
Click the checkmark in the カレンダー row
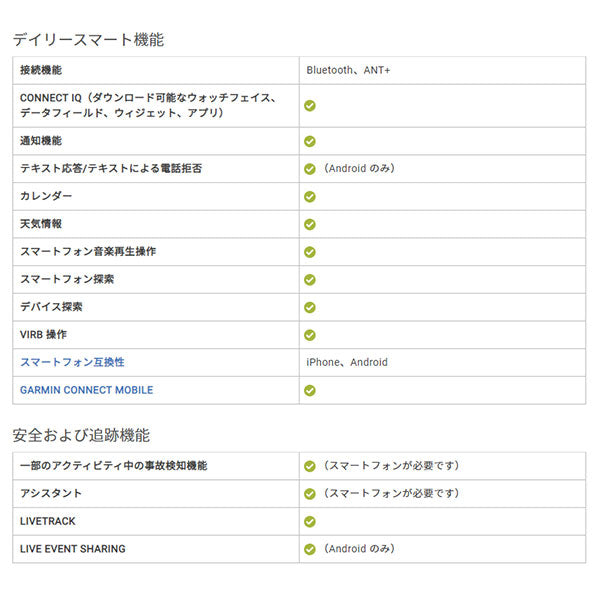[310, 196]
